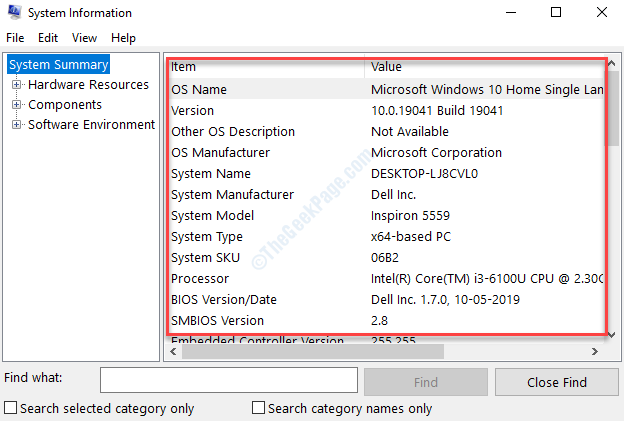Image resolution: width=624 pixels, height=421 pixels.
Task: Click the OS Manufacturer row label
Action: click(x=220, y=153)
